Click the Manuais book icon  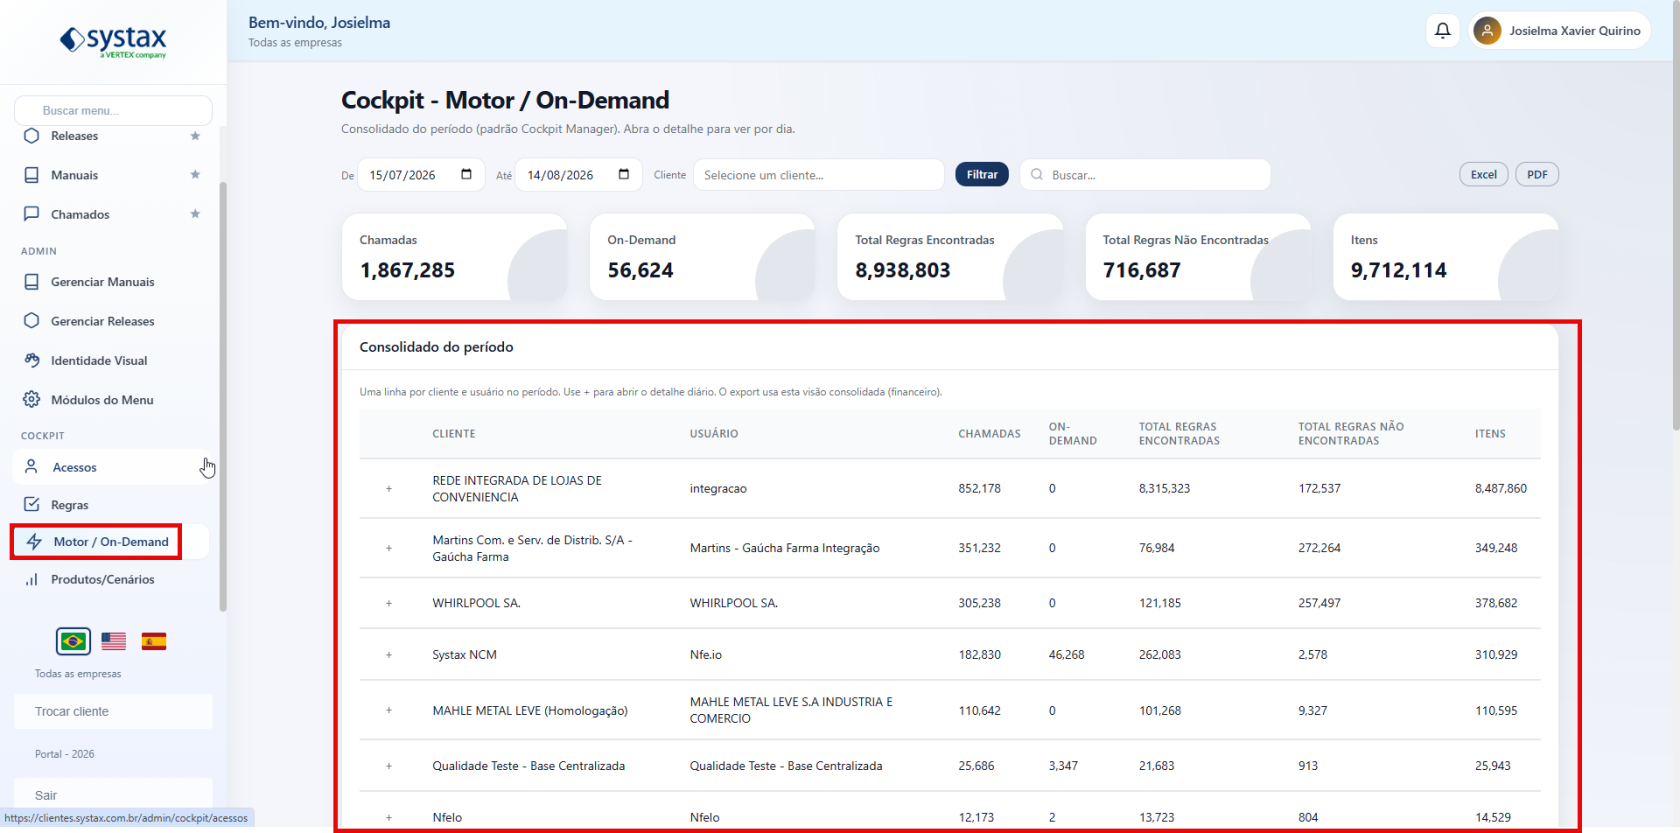click(x=31, y=175)
